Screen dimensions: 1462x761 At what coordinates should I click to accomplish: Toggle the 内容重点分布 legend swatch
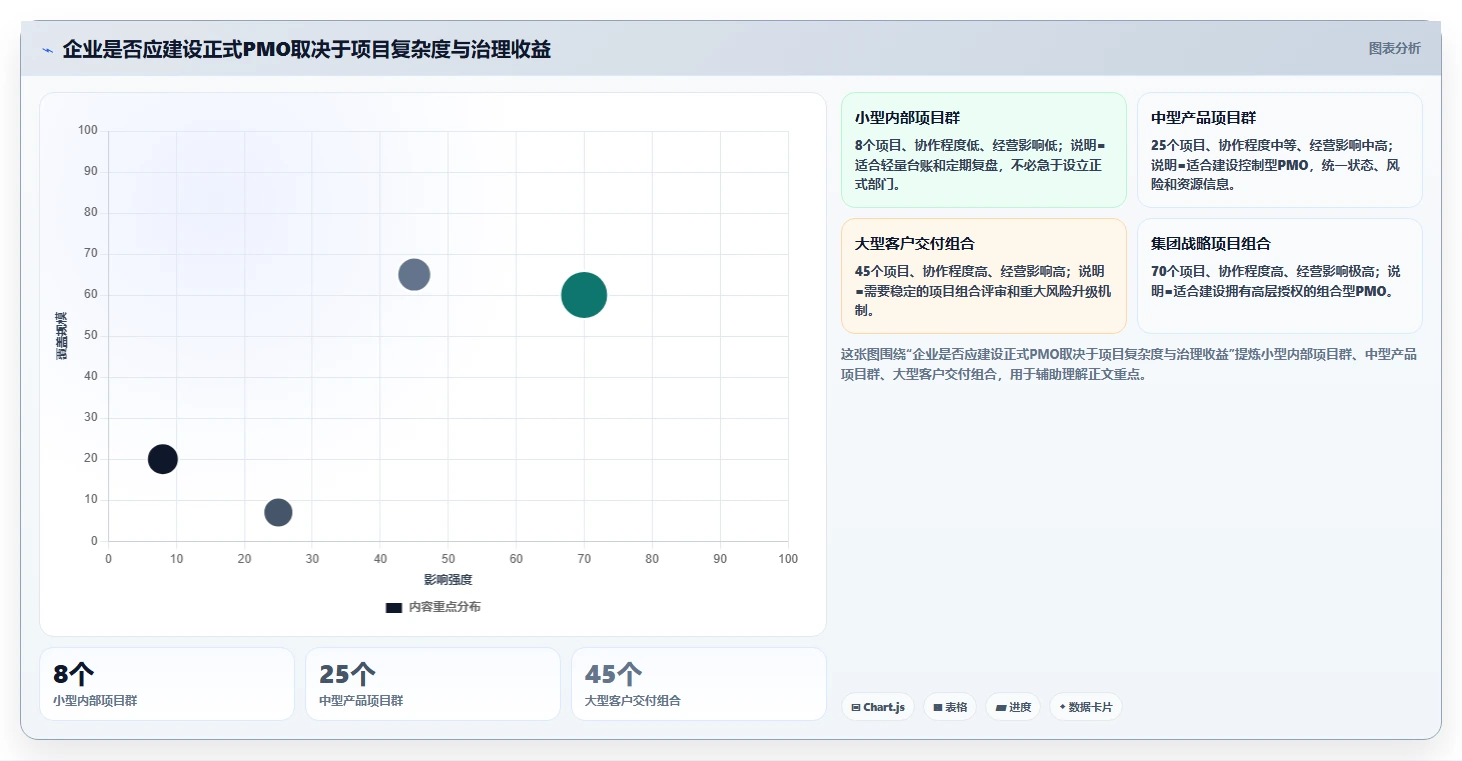coord(394,607)
